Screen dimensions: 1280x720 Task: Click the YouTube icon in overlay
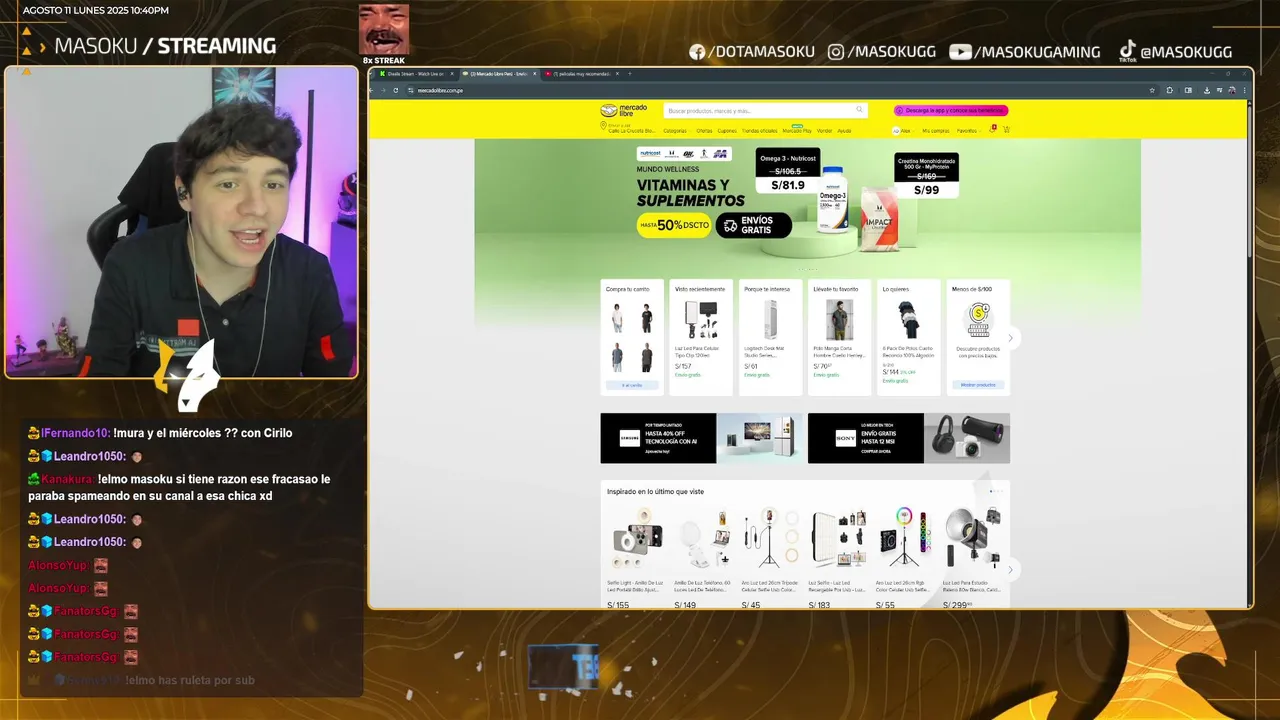[x=960, y=52]
